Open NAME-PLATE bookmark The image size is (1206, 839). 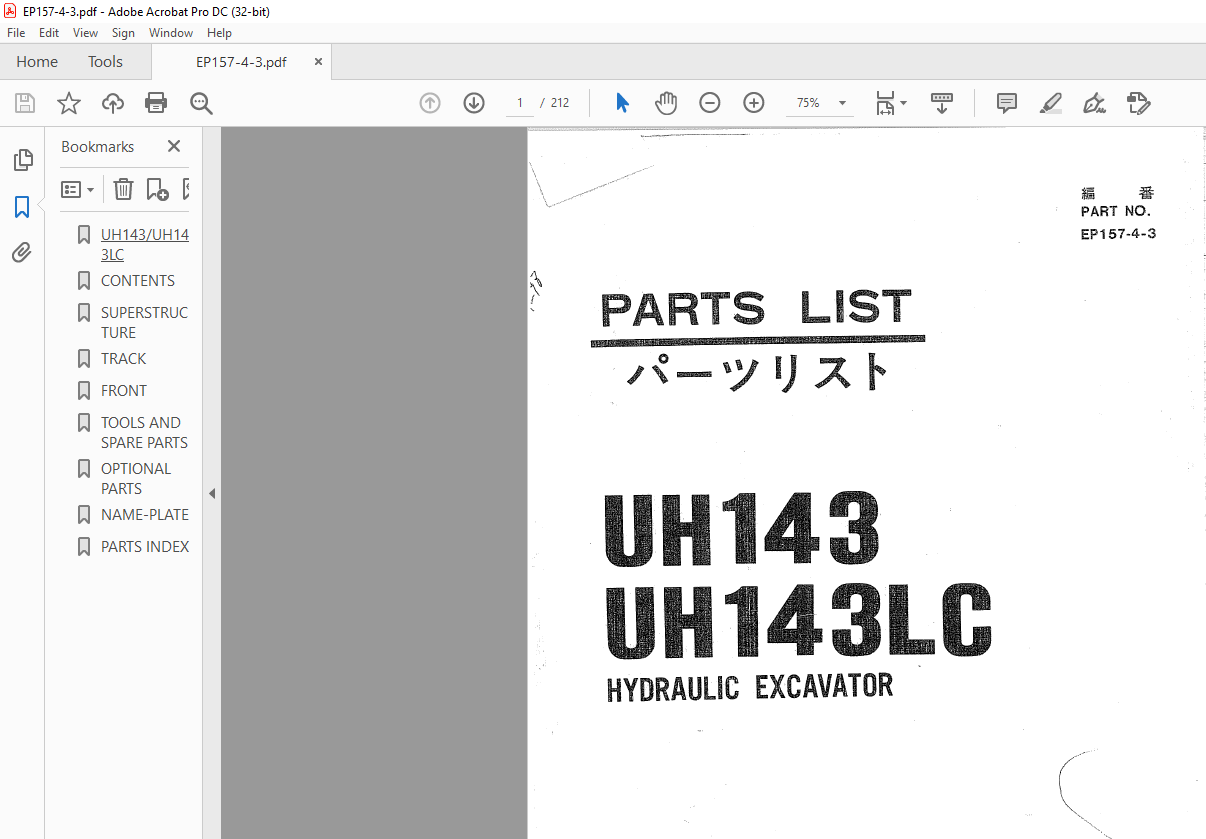coord(145,515)
